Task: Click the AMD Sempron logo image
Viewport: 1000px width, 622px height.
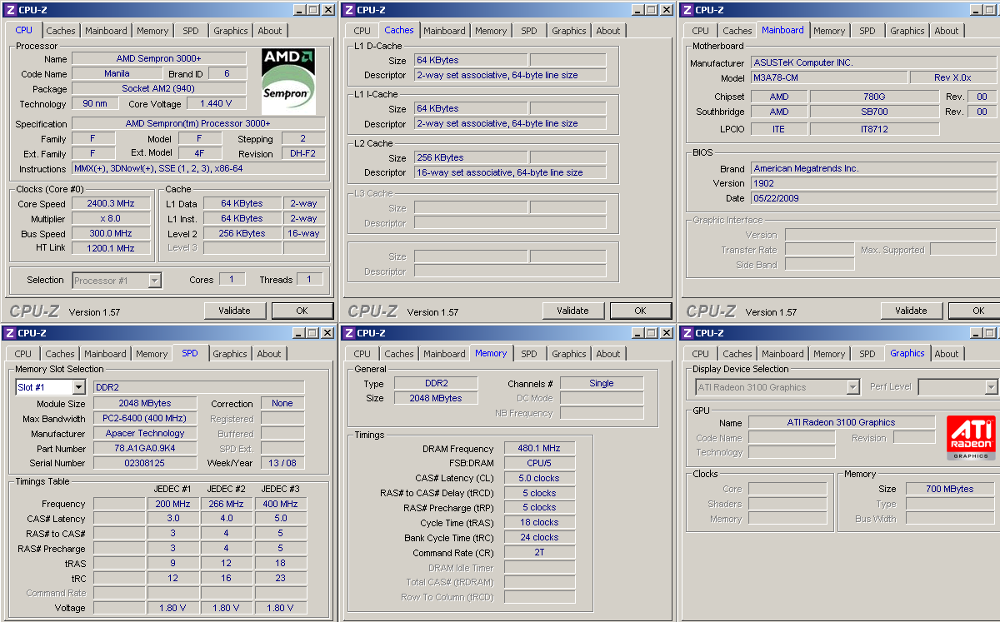Action: pos(288,82)
